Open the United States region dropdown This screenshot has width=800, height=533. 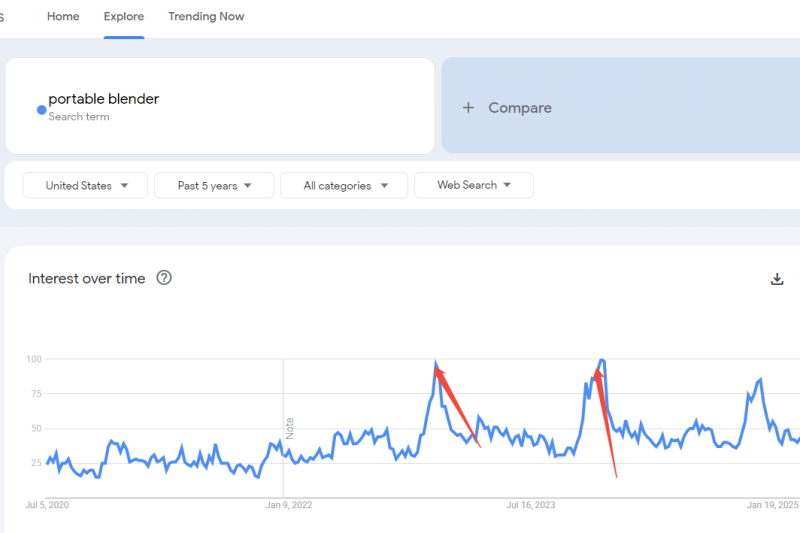[x=86, y=185]
